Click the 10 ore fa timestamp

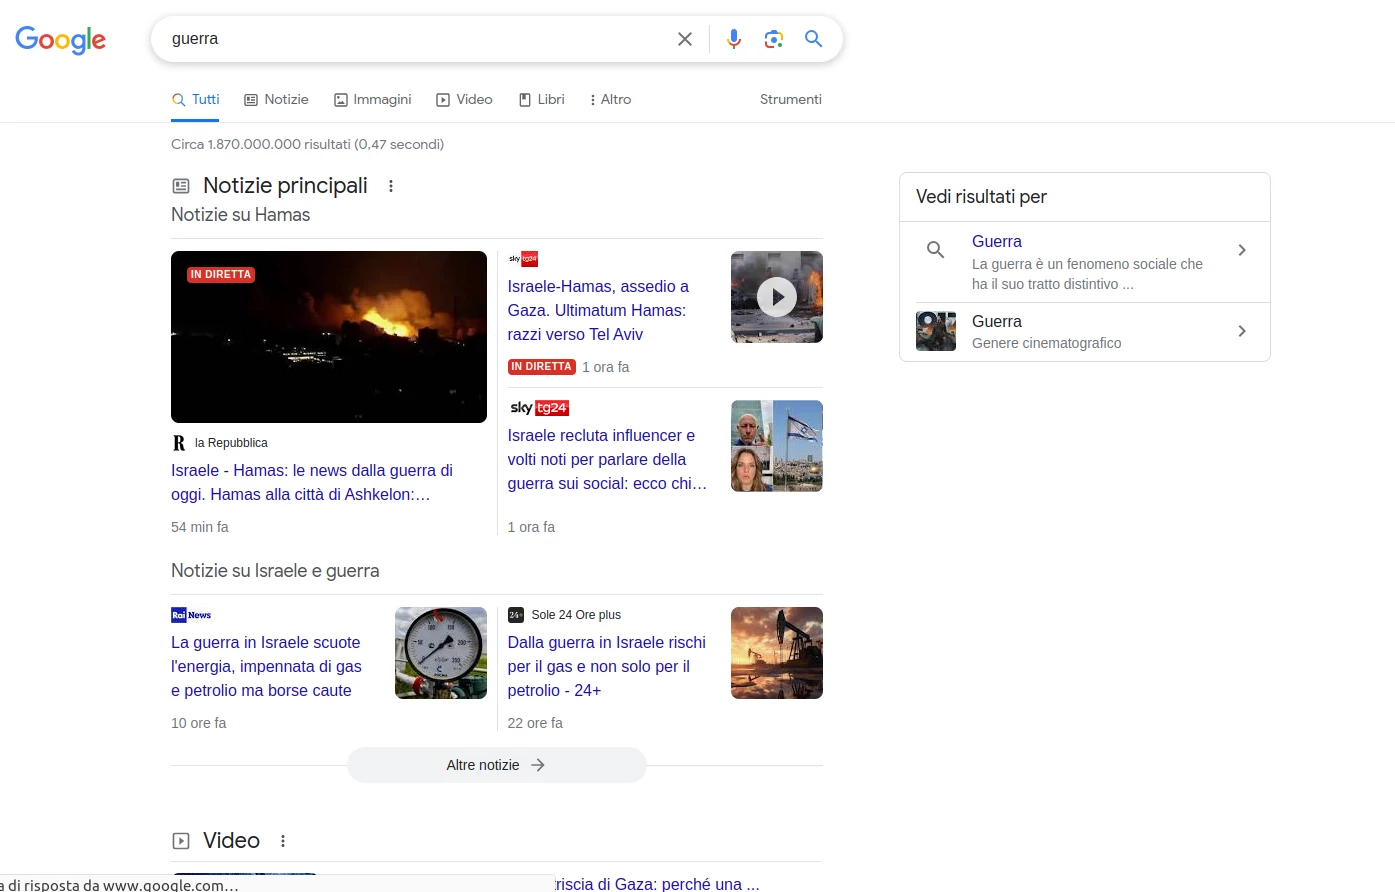click(198, 723)
